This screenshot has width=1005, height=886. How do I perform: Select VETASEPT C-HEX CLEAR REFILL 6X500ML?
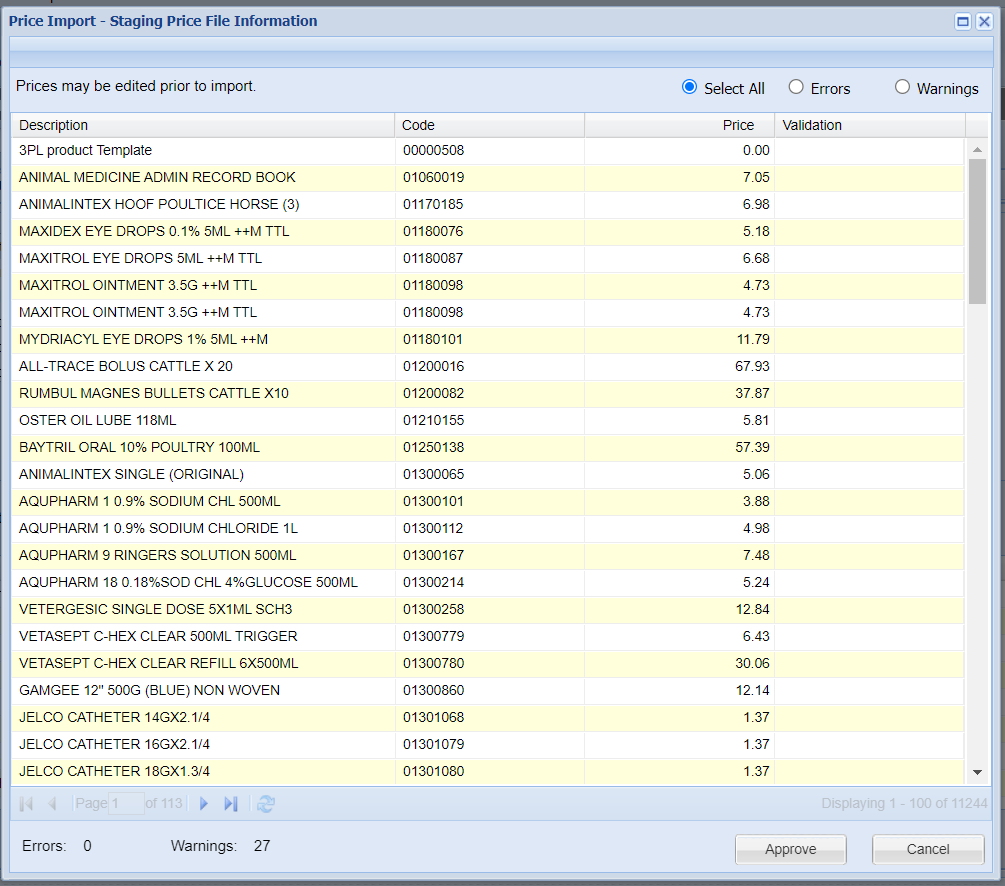click(487, 664)
